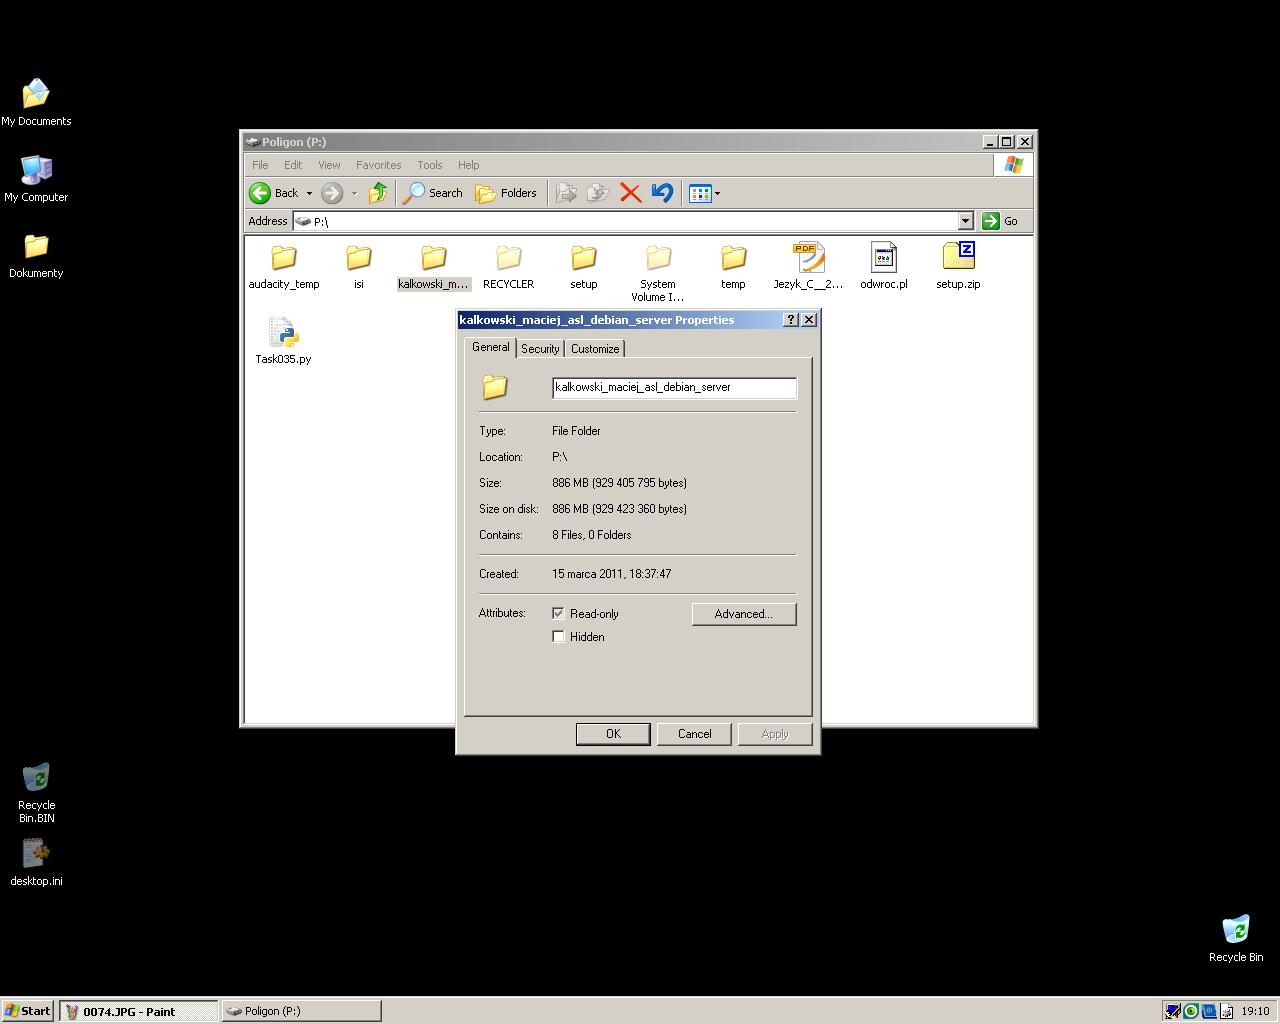Select the RECYCLER folder
The image size is (1280, 1024).
pos(508,267)
